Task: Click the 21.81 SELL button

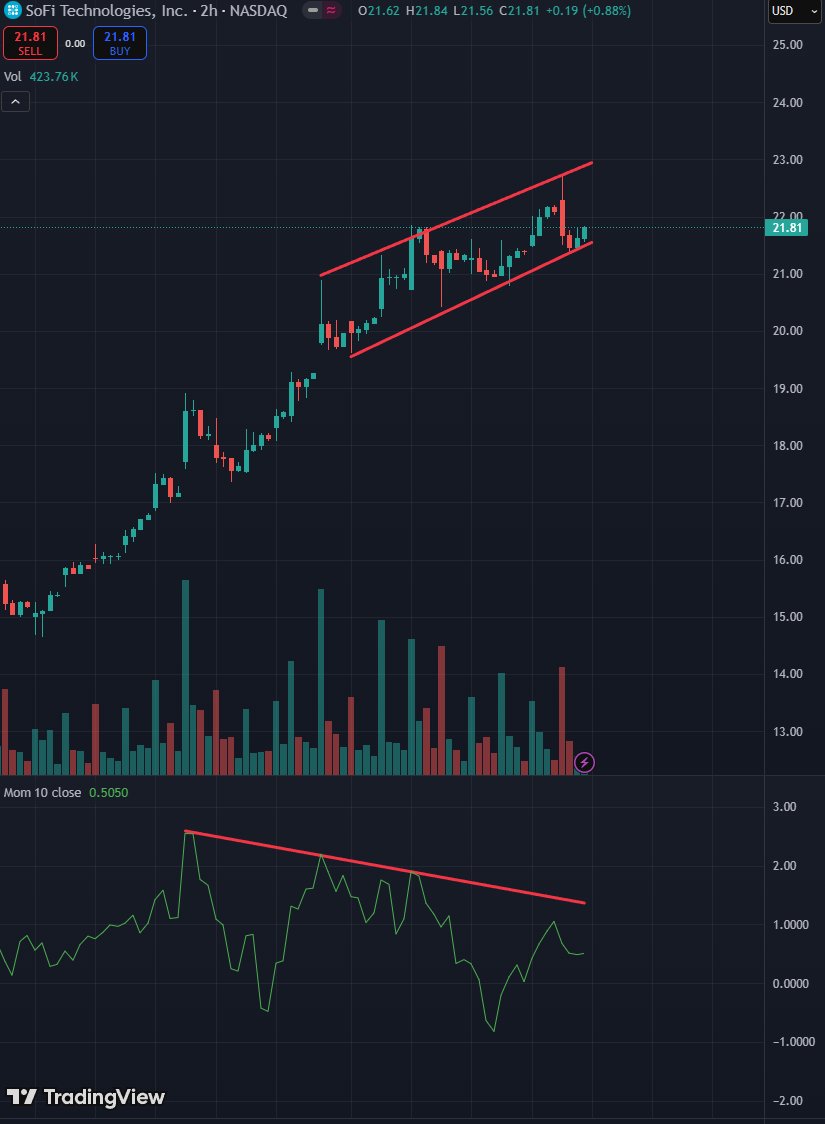Action: coord(30,43)
